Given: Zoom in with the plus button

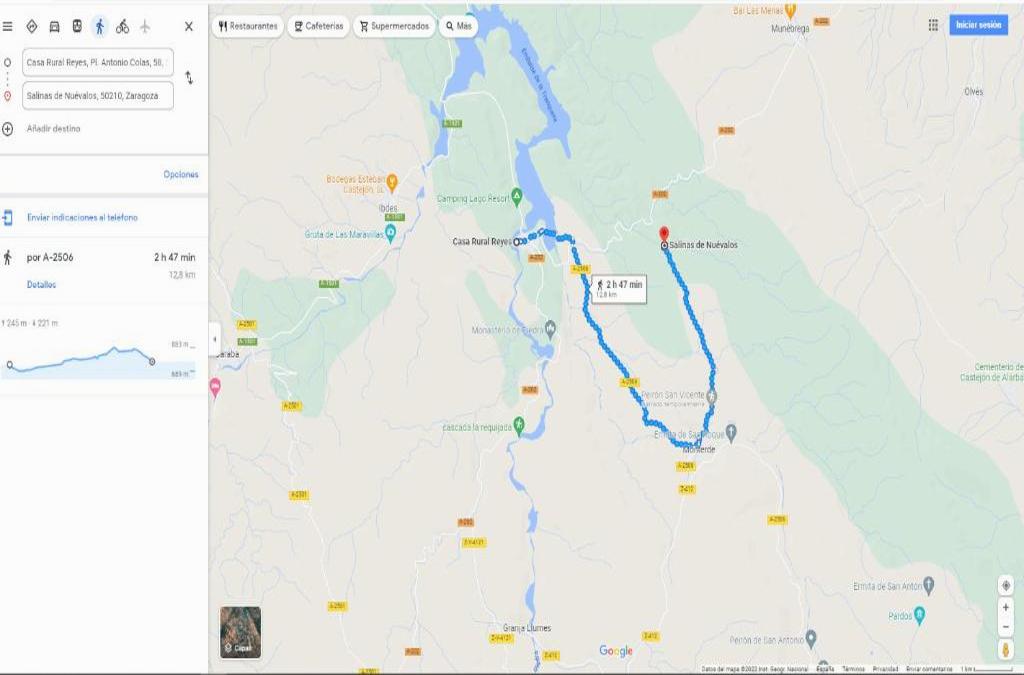Looking at the screenshot, I should [1006, 607].
